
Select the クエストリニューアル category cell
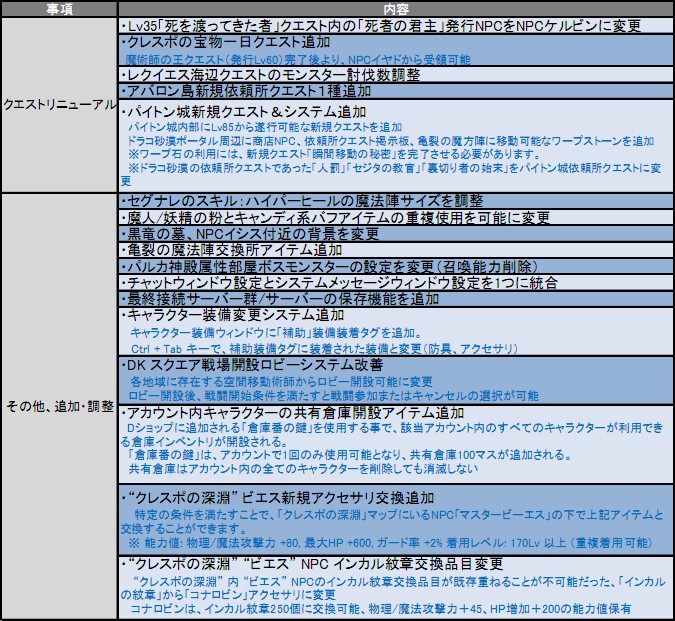coord(59,105)
